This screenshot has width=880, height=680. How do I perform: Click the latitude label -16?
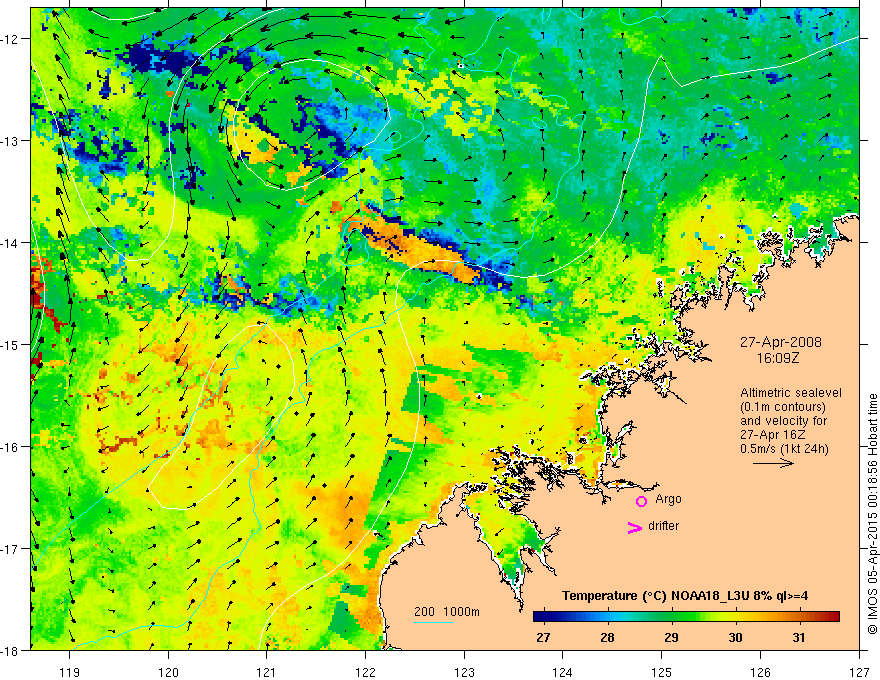(10, 447)
